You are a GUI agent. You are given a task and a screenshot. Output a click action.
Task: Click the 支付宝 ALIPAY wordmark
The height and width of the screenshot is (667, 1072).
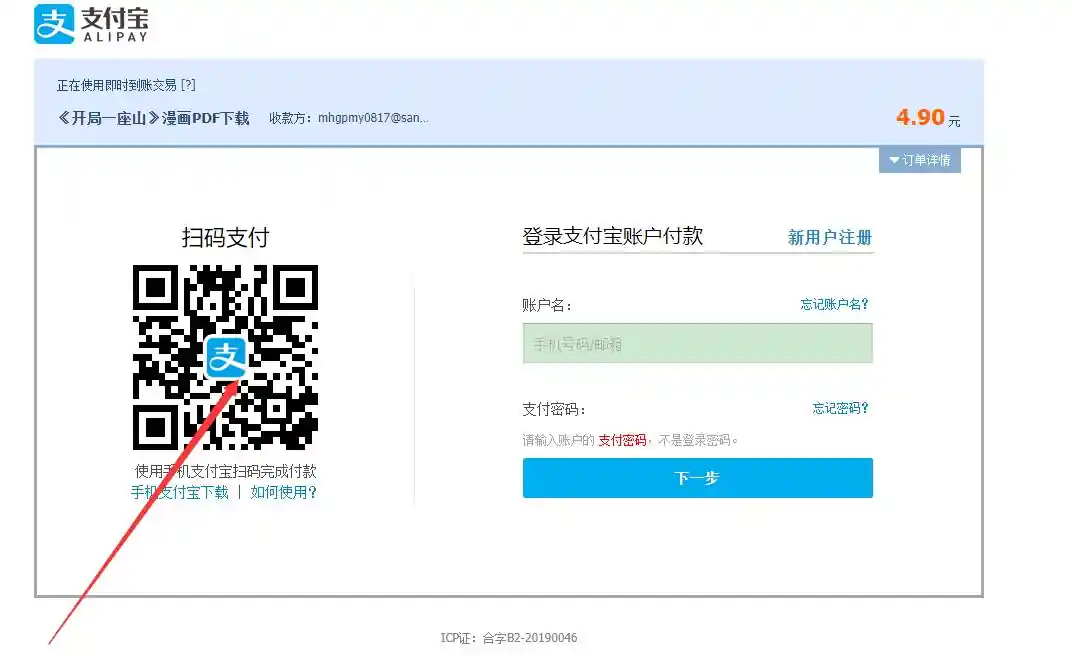point(114,25)
